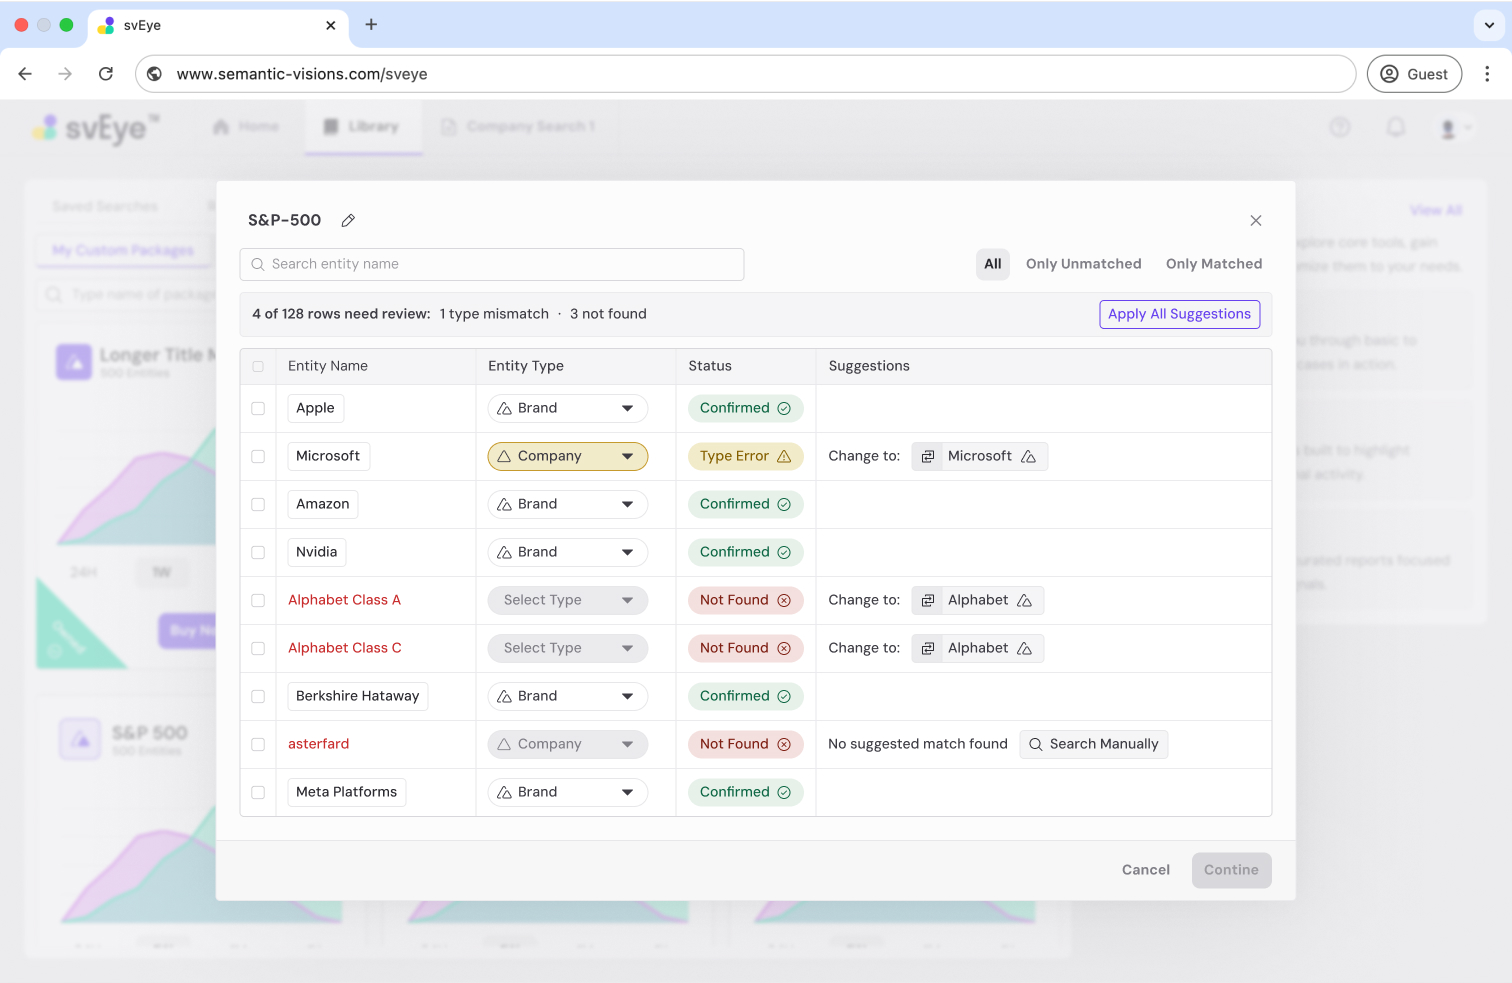Click the Not Found x icon for asterfard
Image resolution: width=1512 pixels, height=983 pixels.
point(784,744)
